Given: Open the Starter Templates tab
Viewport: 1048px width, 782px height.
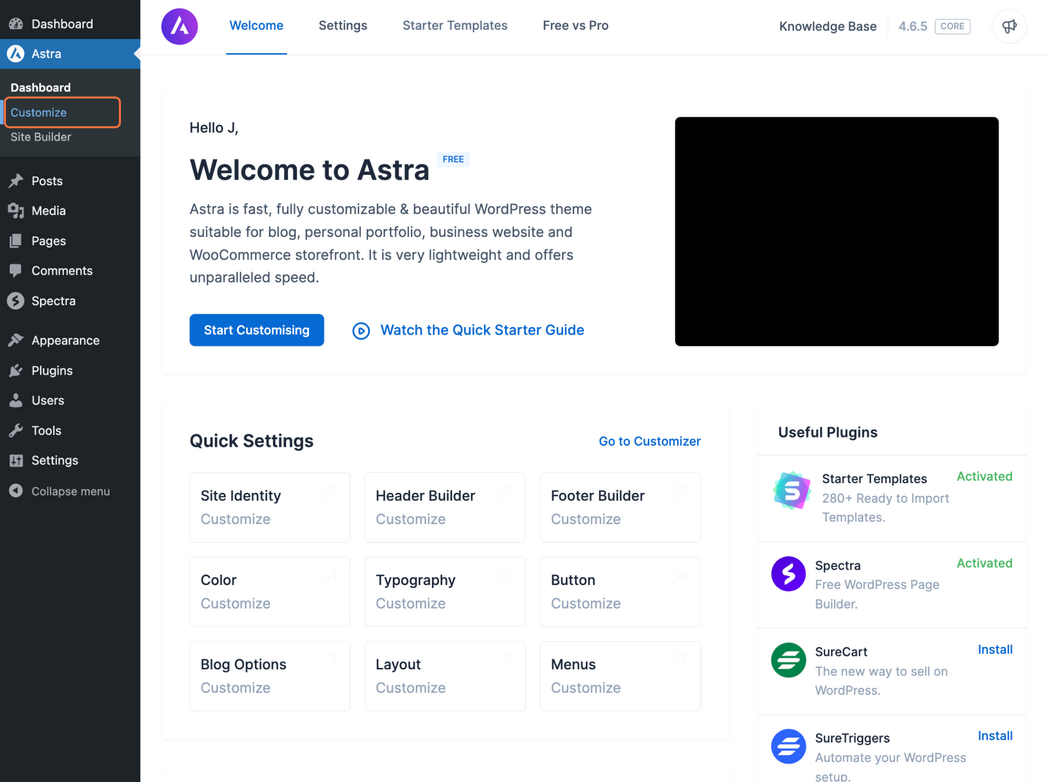Looking at the screenshot, I should pyautogui.click(x=455, y=26).
